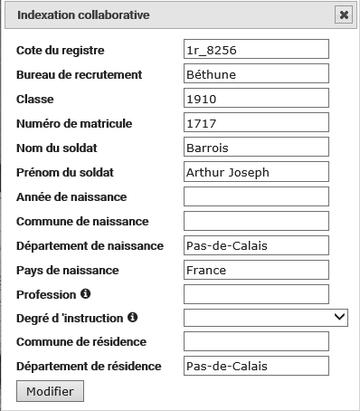
Task: Select the Département de naissance field
Action: [256, 245]
